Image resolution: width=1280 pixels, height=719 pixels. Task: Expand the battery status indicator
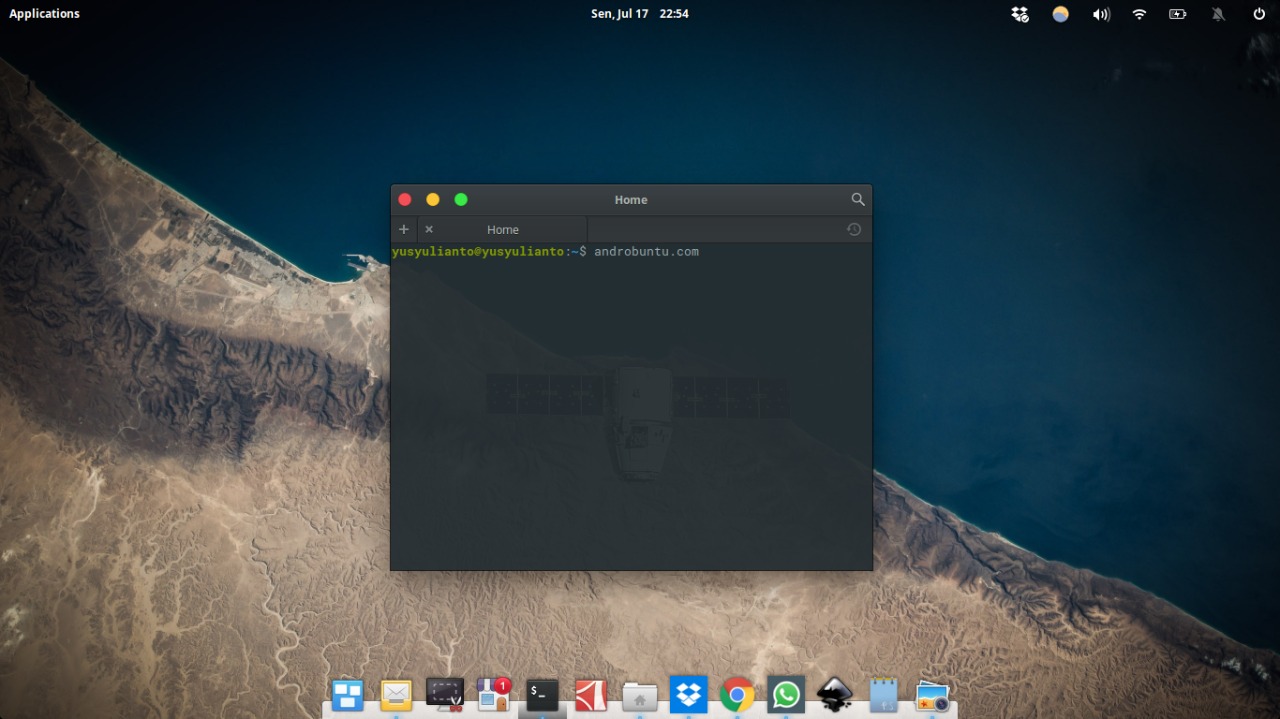[1177, 14]
